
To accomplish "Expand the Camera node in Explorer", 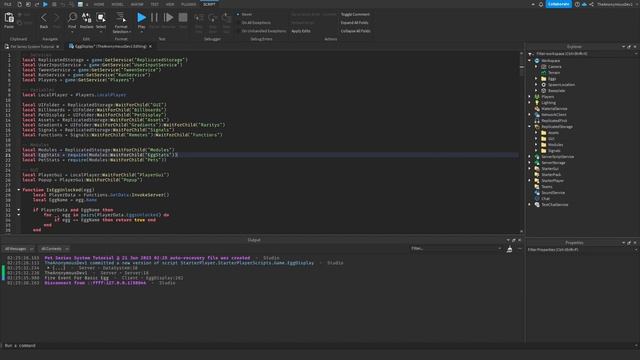I will point(536,67).
